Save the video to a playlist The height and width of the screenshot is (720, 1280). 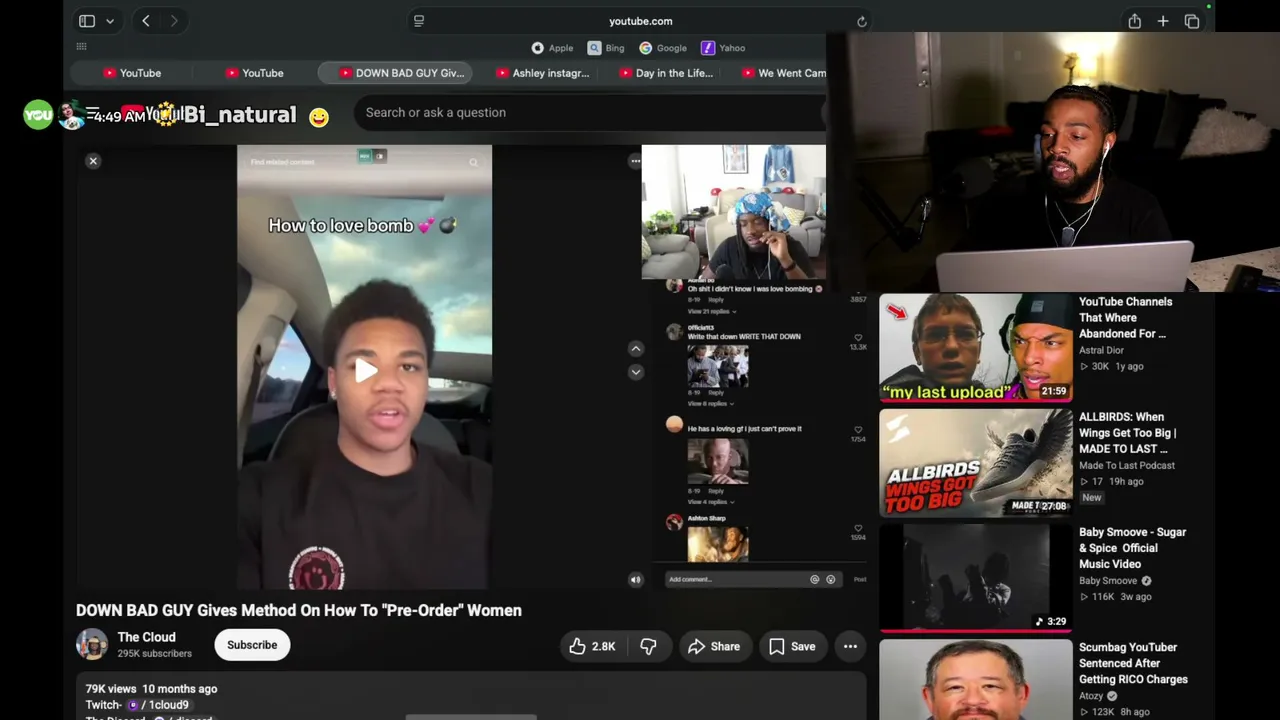pos(792,647)
